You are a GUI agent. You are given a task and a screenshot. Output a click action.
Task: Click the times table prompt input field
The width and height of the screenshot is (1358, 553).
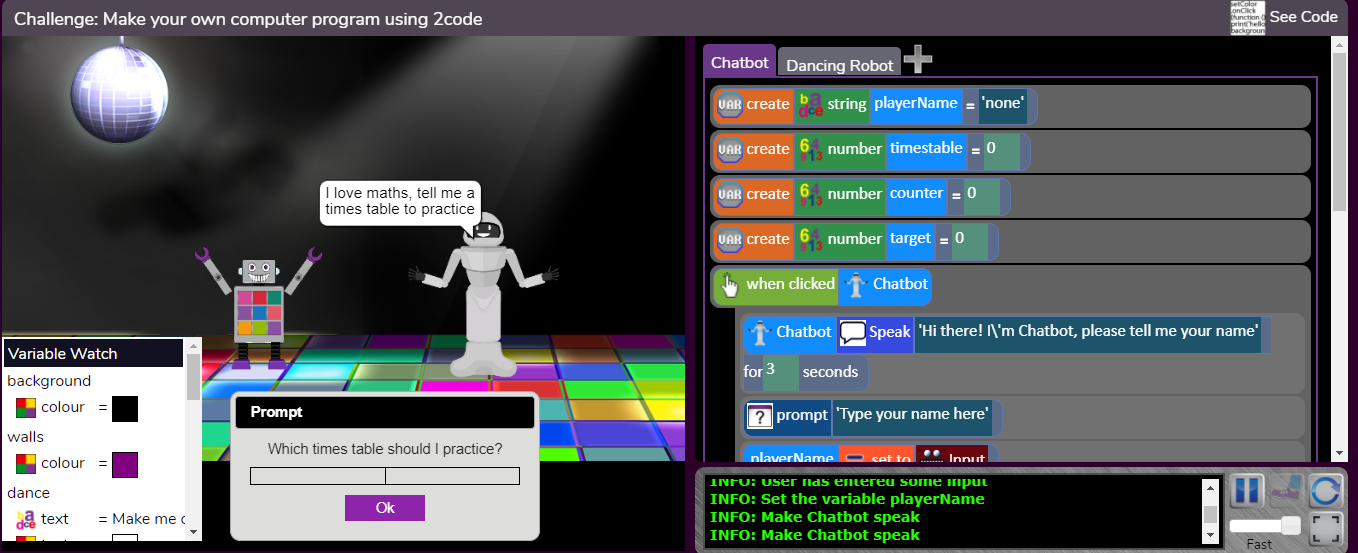385,476
